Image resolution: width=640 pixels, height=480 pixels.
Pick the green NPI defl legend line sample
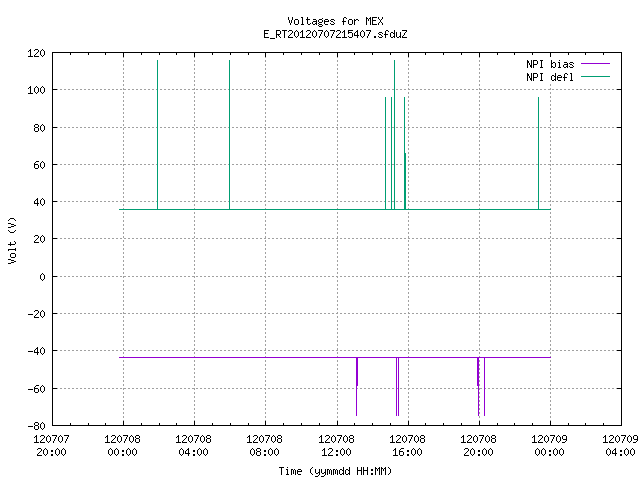(595, 76)
